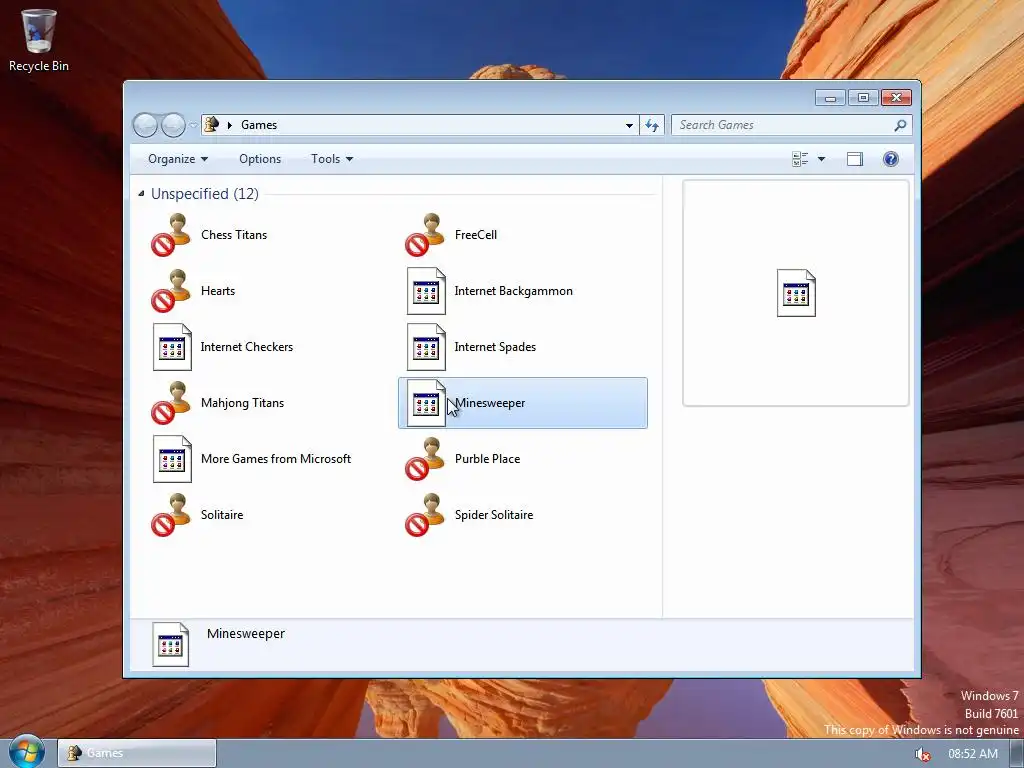Viewport: 1024px width, 768px height.
Task: Open the Tools dropdown menu
Action: [332, 159]
